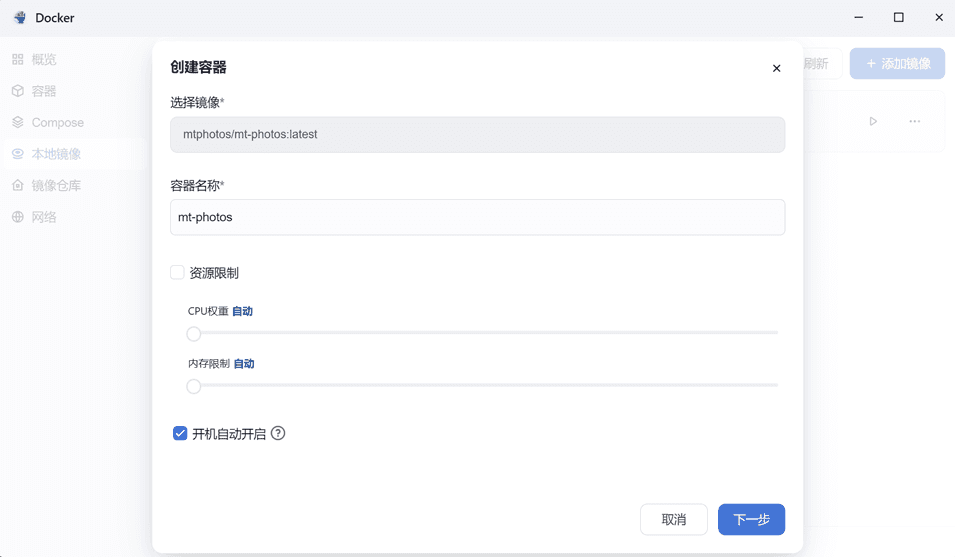Click the Compose layers icon
955x557 pixels.
pos(18,122)
